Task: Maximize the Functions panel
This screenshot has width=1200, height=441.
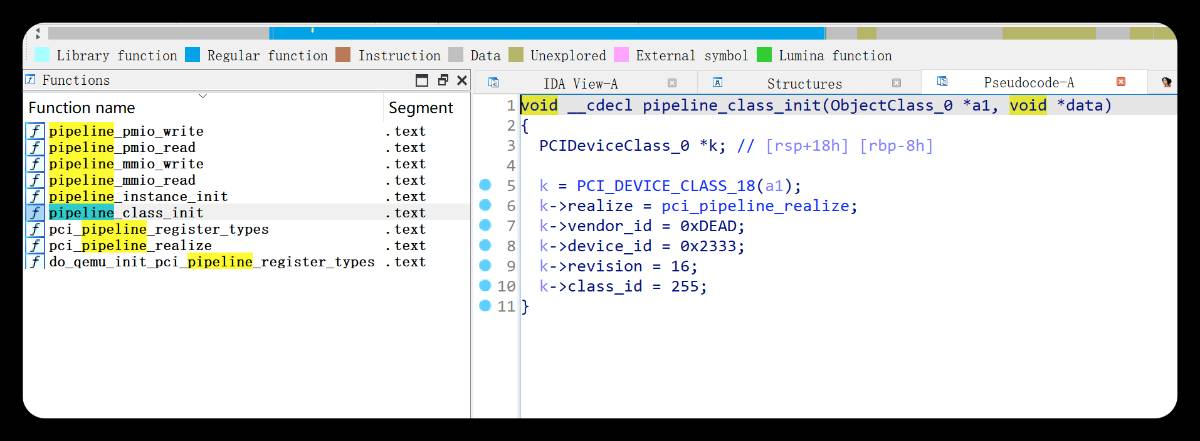Action: tap(422, 80)
